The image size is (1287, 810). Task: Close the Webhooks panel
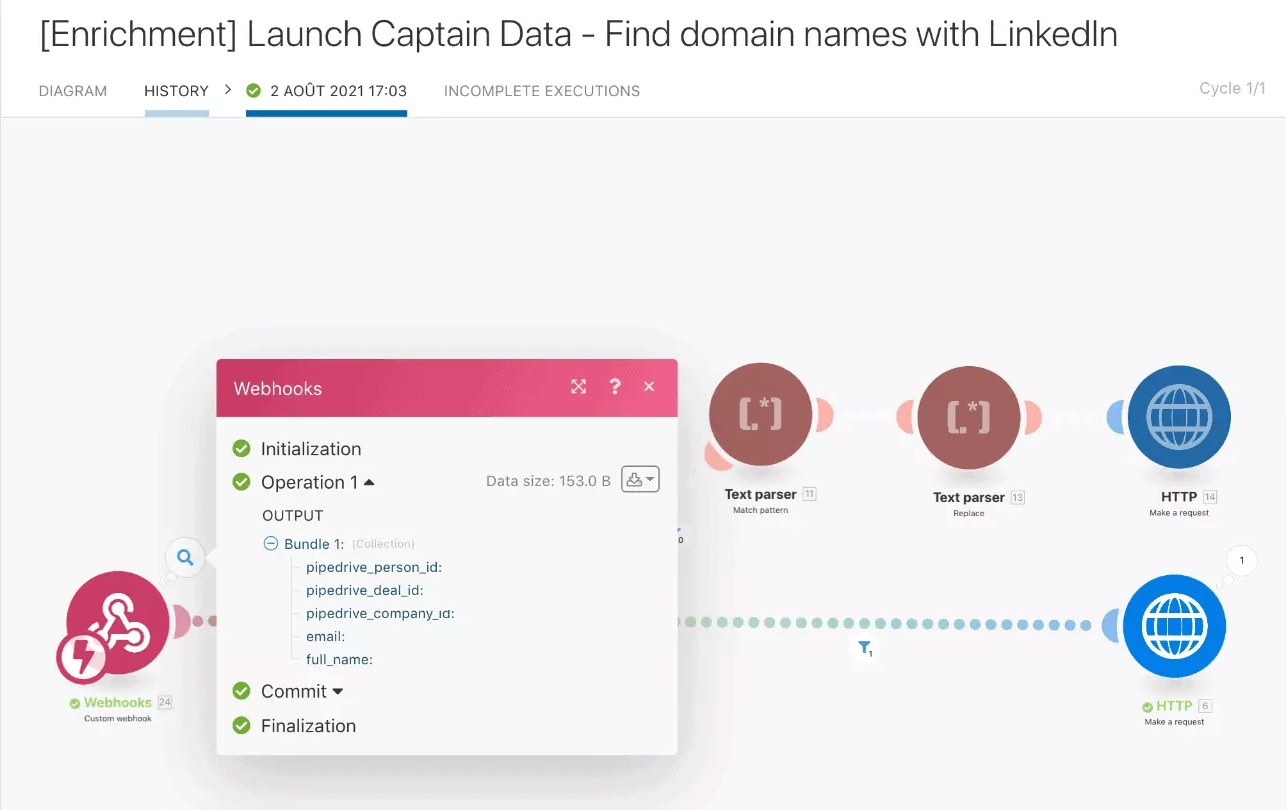pyautogui.click(x=649, y=387)
